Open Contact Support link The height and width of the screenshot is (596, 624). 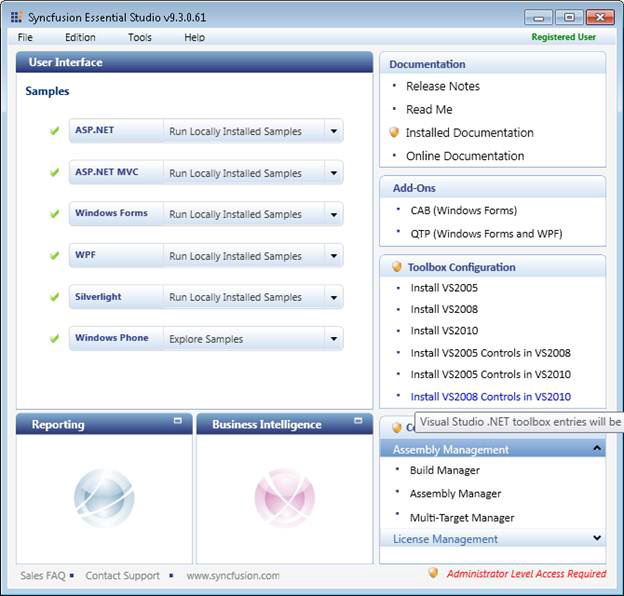[x=122, y=576]
